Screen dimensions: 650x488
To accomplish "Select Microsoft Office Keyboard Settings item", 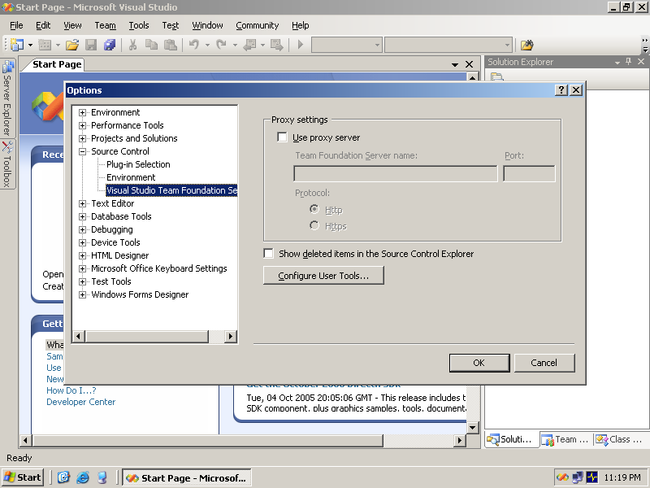I will (x=159, y=269).
